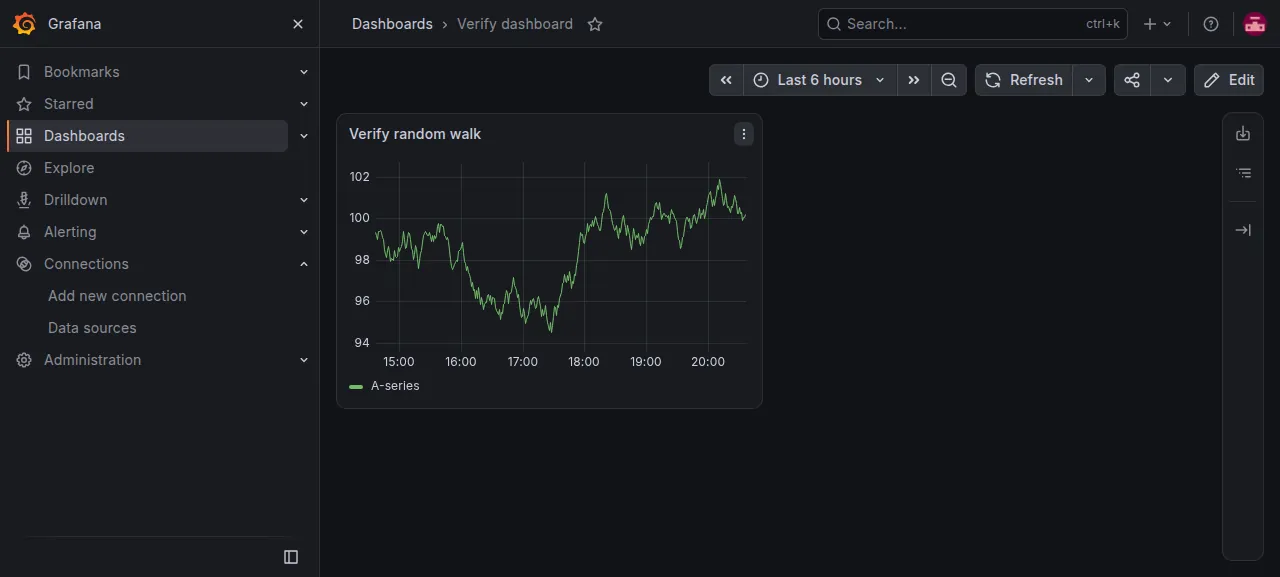Open the Starred menu item

point(68,104)
